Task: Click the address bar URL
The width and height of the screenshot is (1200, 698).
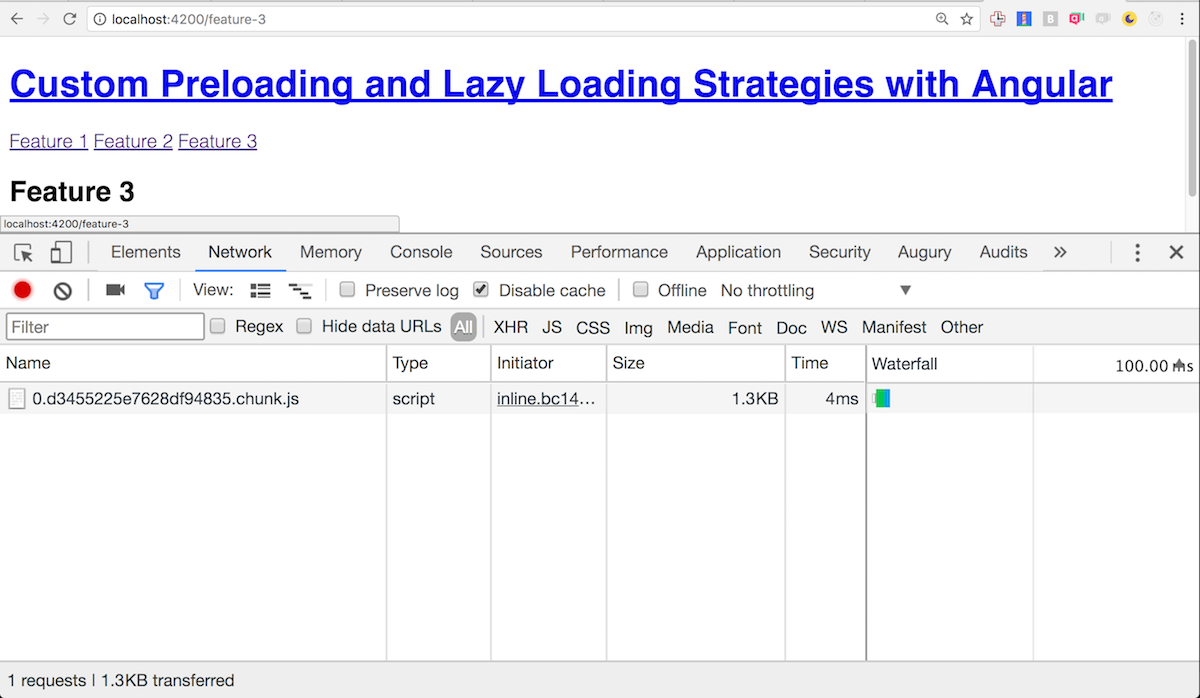Action: (188, 19)
